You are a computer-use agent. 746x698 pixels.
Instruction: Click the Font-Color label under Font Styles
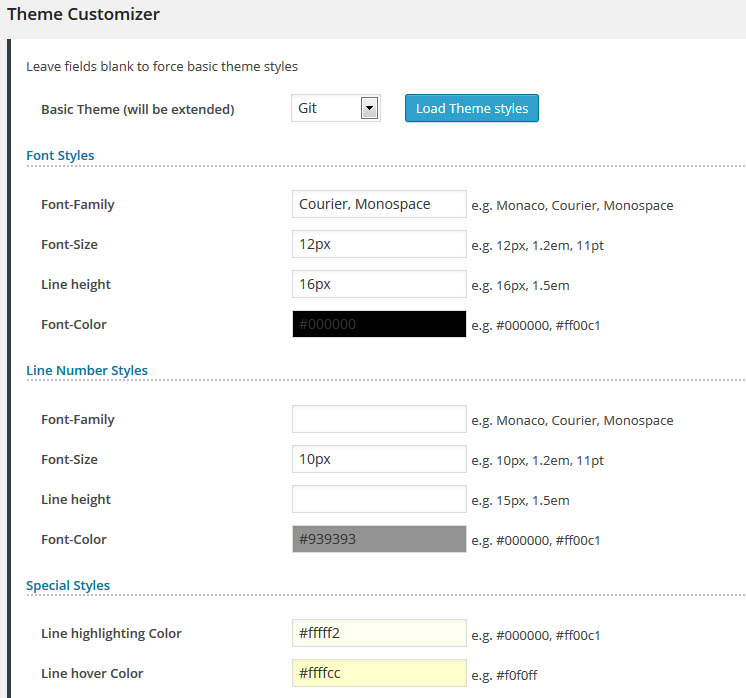pyautogui.click(x=73, y=324)
